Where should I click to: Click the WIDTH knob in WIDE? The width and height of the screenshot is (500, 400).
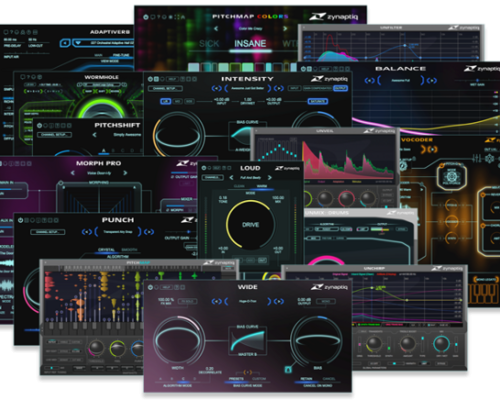point(179,341)
